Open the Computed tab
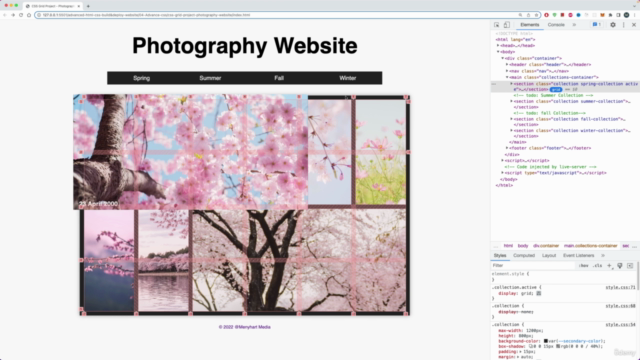The image size is (640, 360). pyautogui.click(x=524, y=256)
